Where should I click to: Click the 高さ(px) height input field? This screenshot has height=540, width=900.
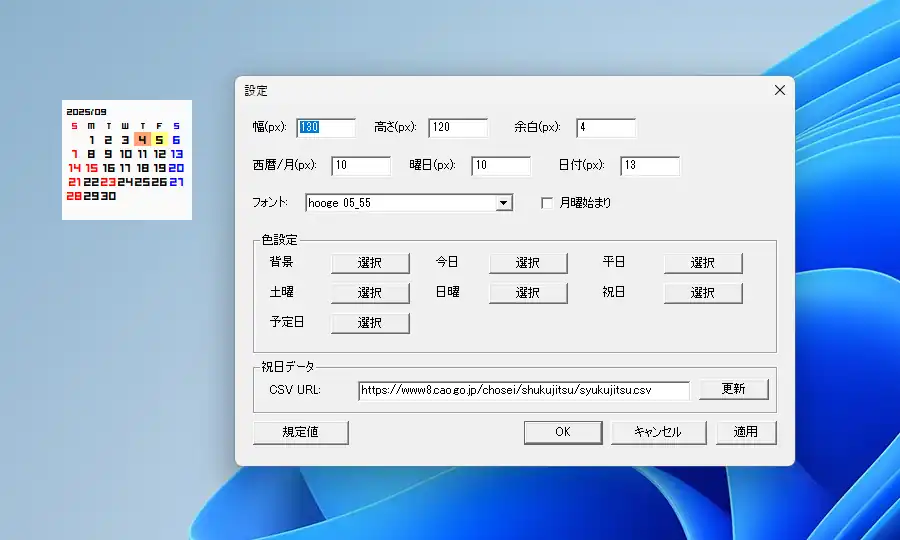point(457,127)
